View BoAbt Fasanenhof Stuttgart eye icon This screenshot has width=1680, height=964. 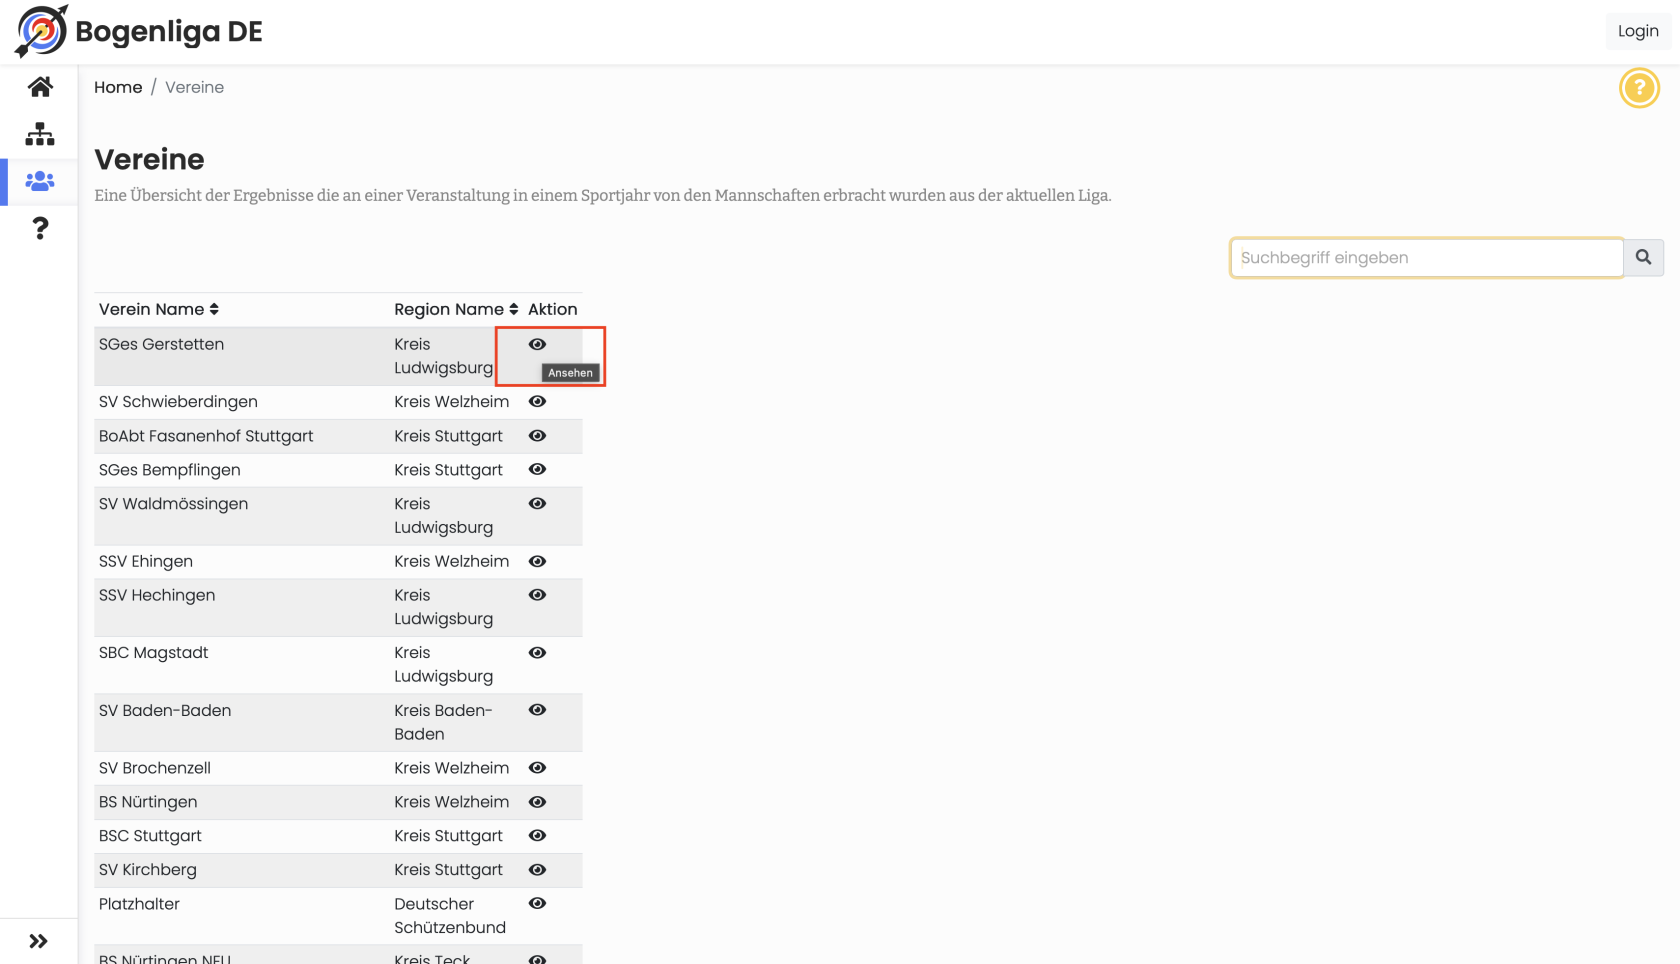537,435
